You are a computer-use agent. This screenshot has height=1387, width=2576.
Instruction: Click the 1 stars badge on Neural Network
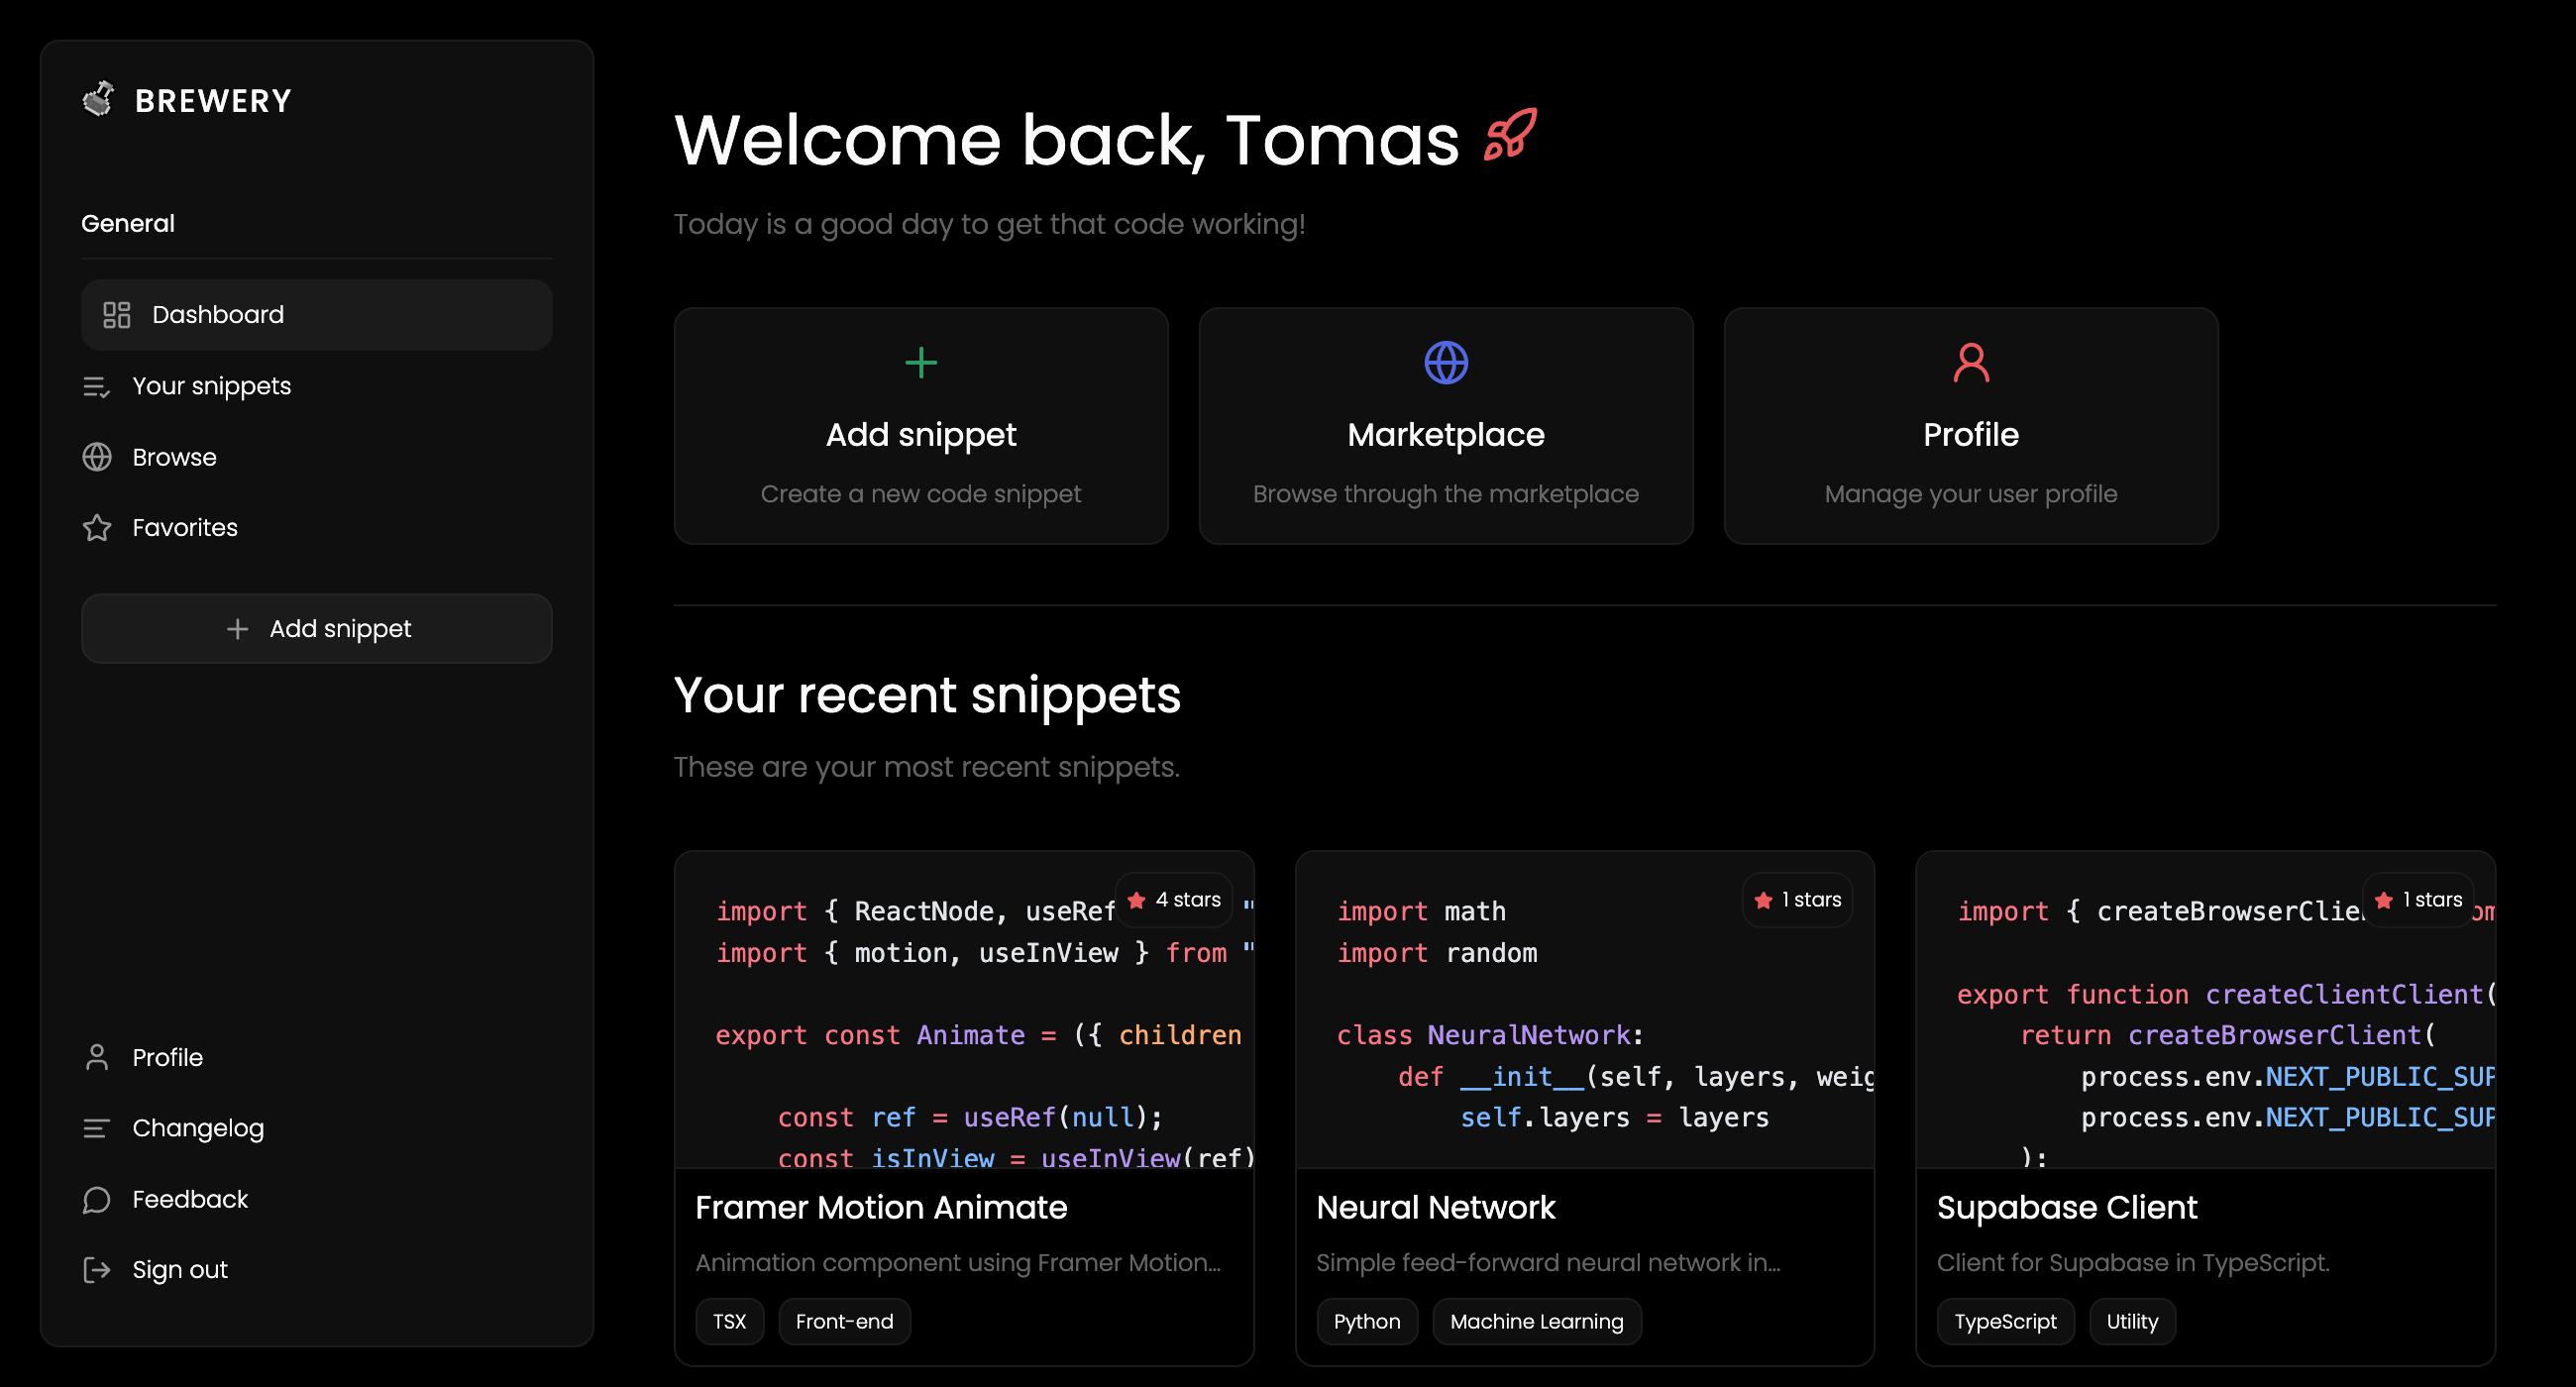click(x=1797, y=900)
